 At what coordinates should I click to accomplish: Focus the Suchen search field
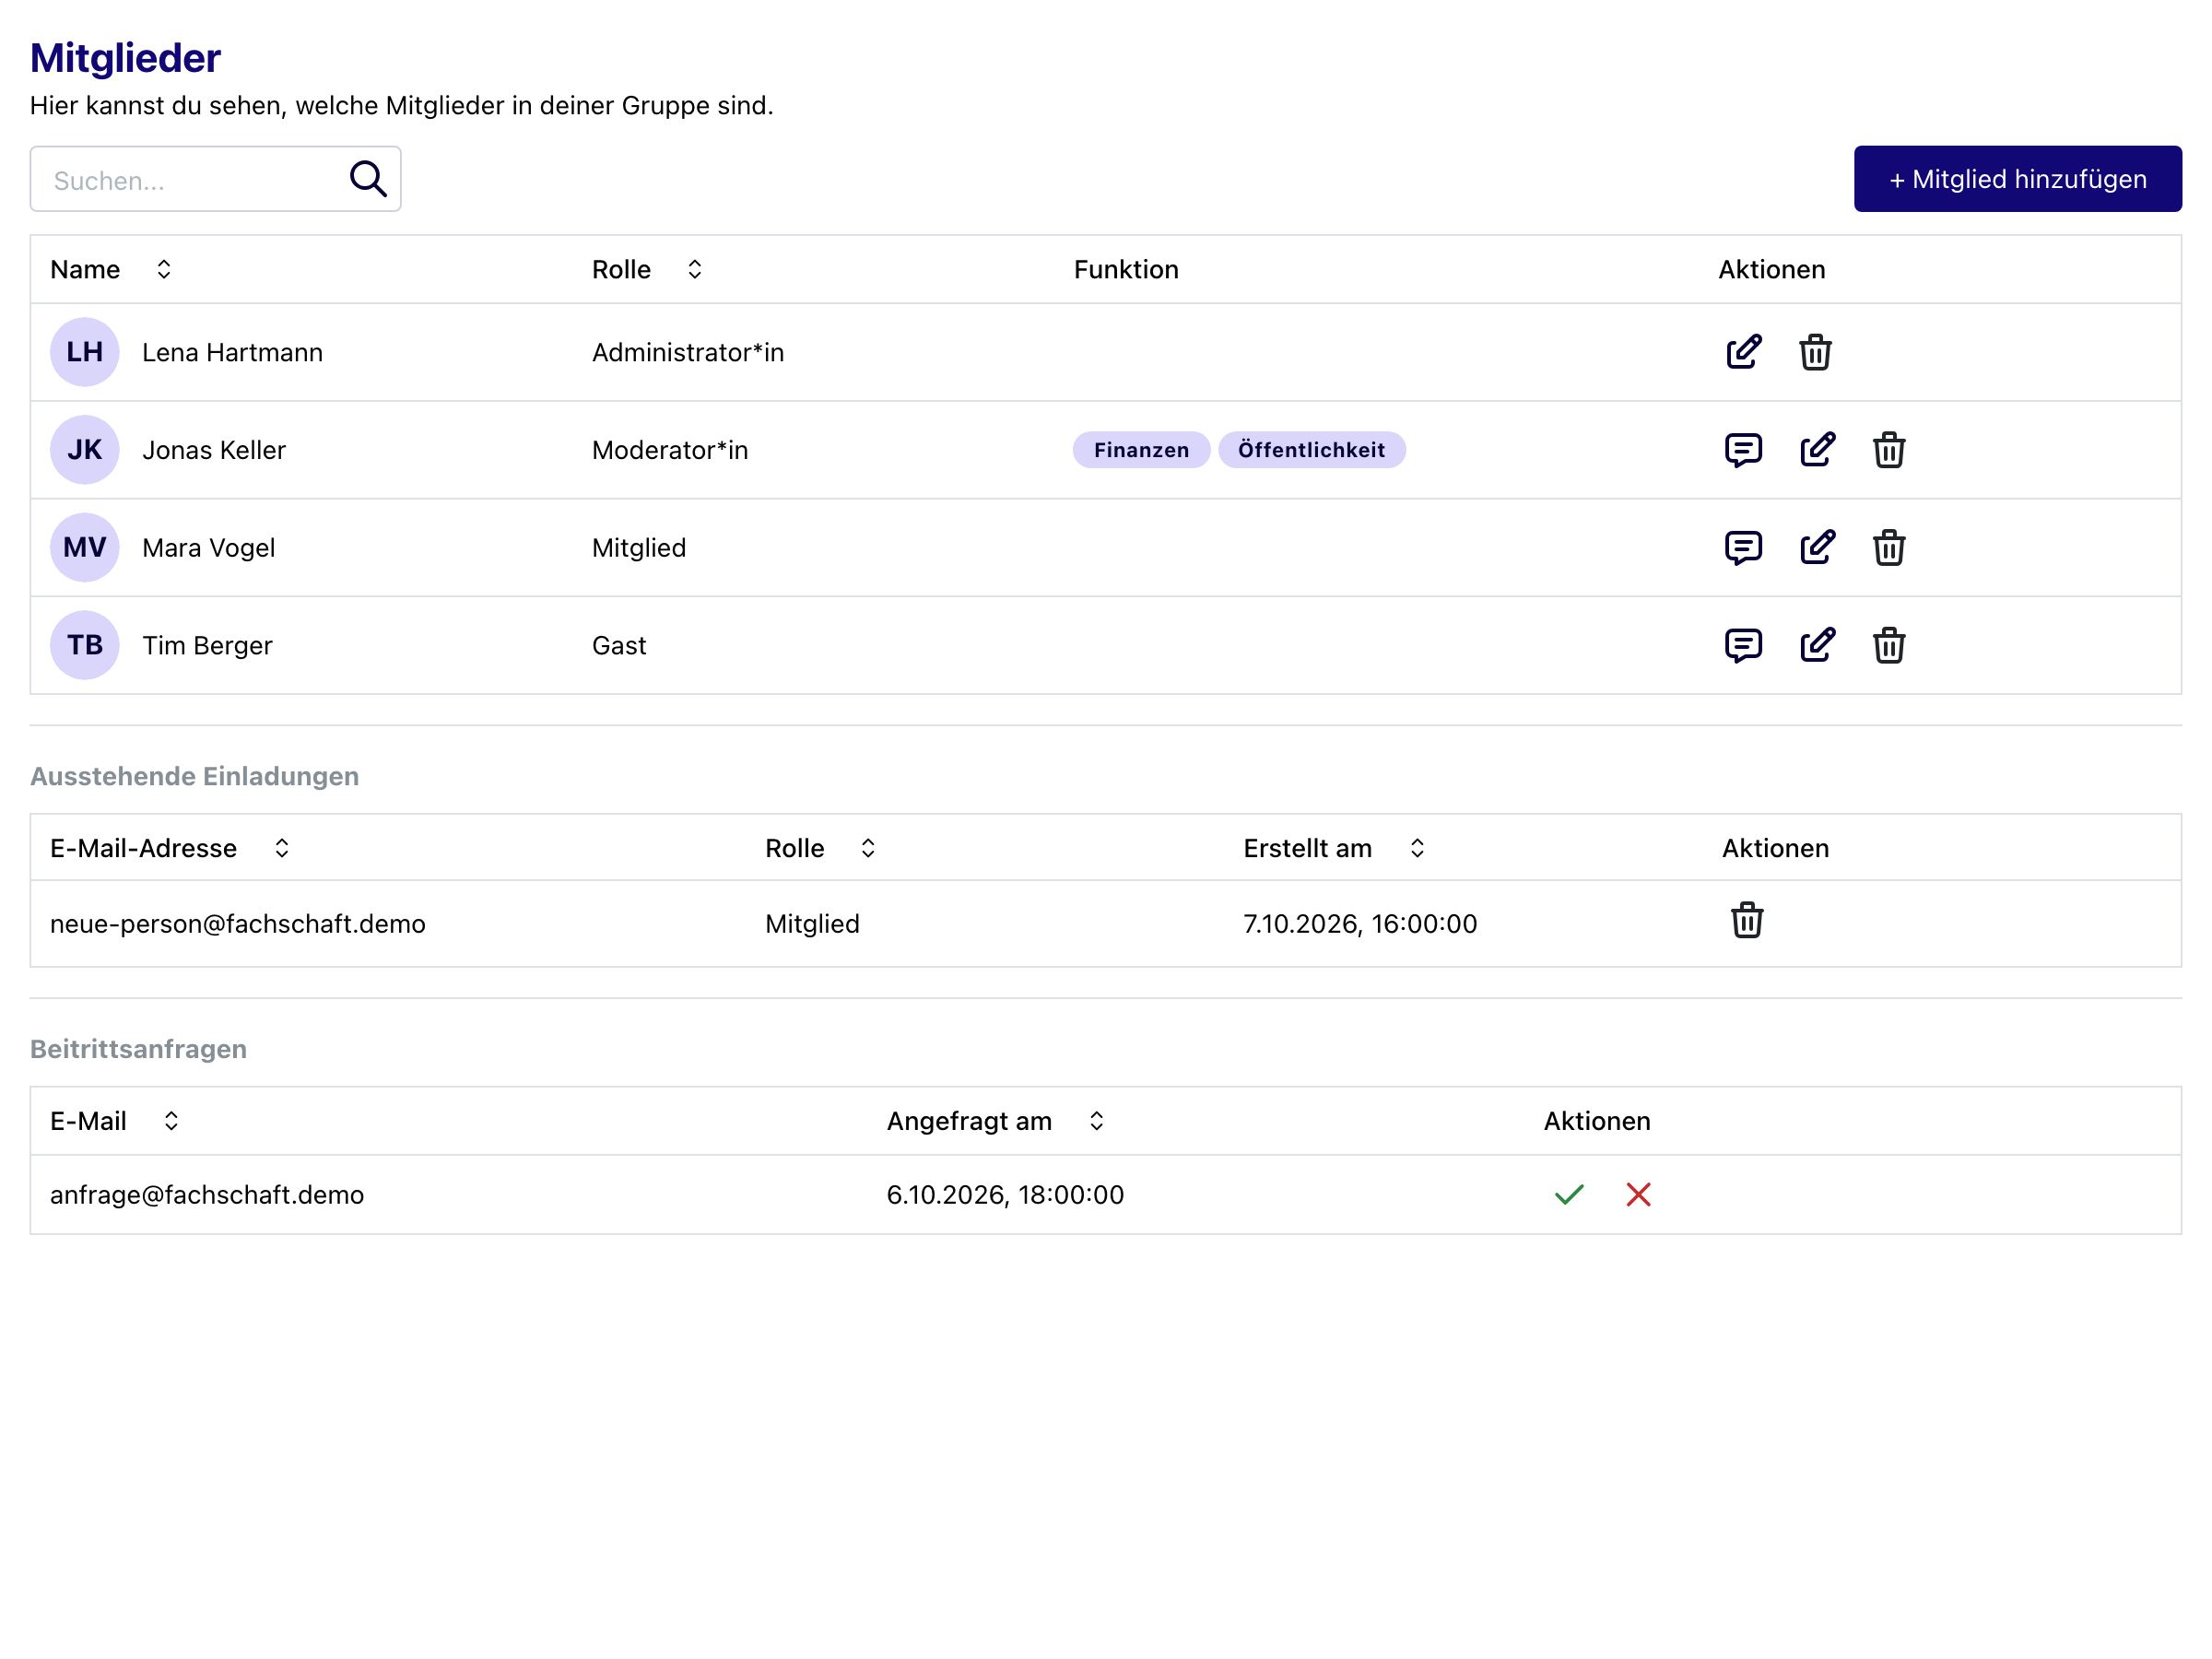pos(190,179)
